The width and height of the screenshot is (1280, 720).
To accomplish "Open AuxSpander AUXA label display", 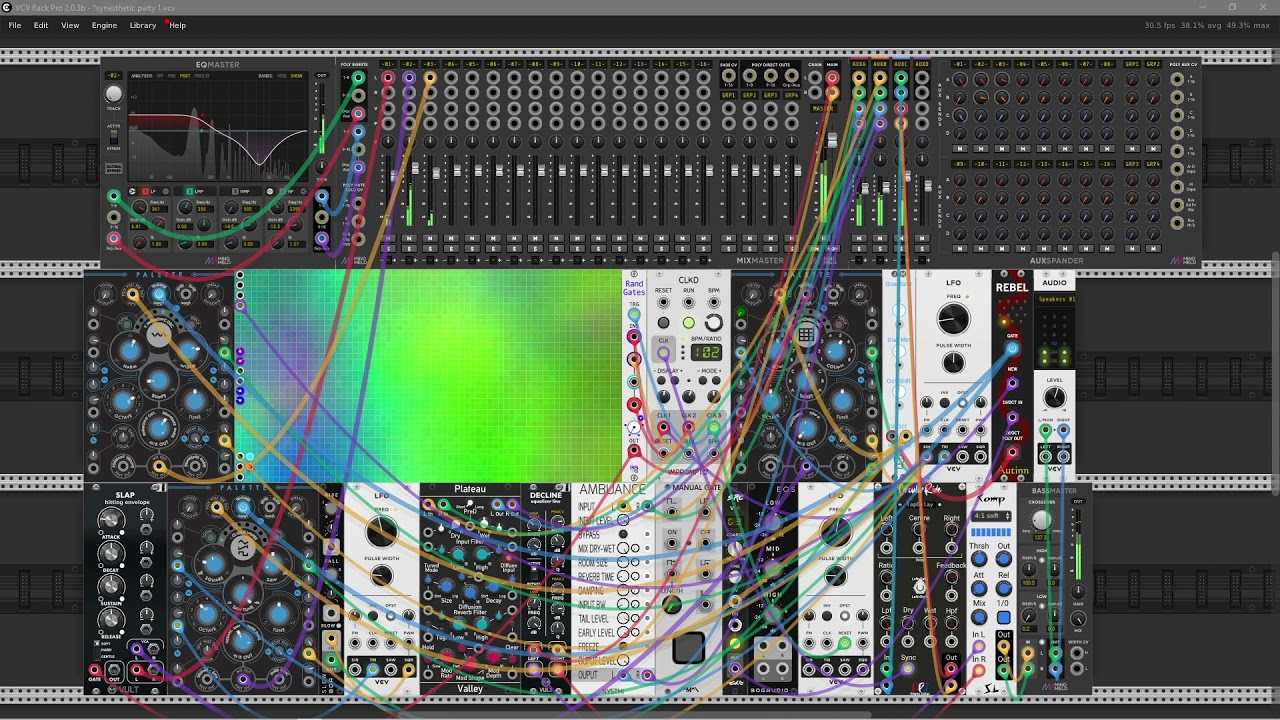I will 859,64.
